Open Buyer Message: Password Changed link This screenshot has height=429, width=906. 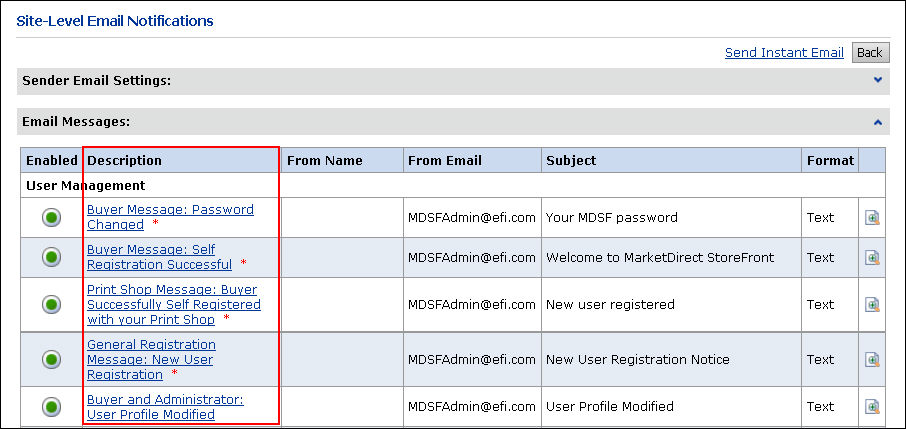(170, 210)
